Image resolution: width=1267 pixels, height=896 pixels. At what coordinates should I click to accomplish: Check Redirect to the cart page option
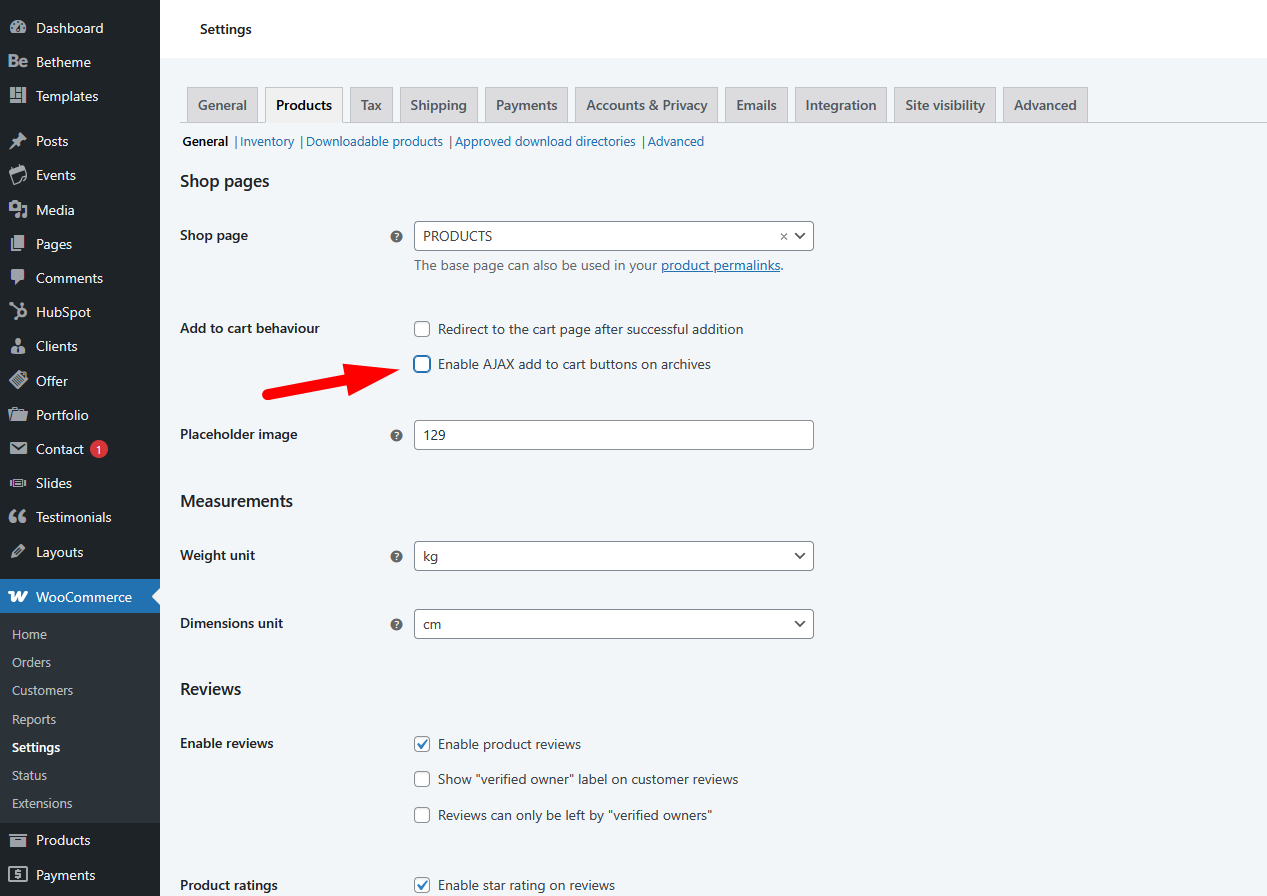tap(422, 329)
